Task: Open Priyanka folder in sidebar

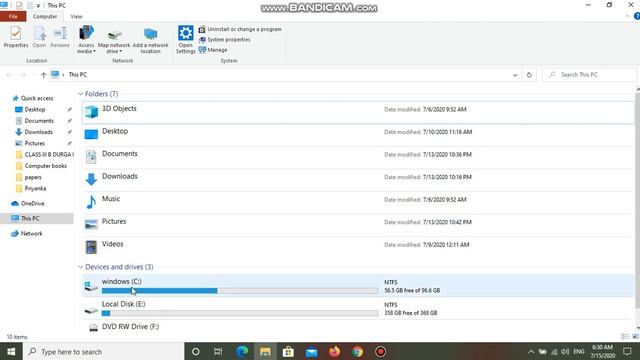Action: 35,189
